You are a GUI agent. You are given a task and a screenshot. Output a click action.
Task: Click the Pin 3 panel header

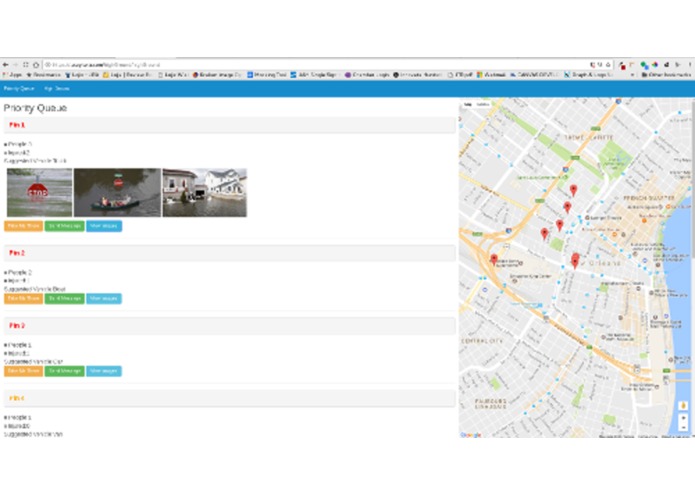[x=230, y=326]
